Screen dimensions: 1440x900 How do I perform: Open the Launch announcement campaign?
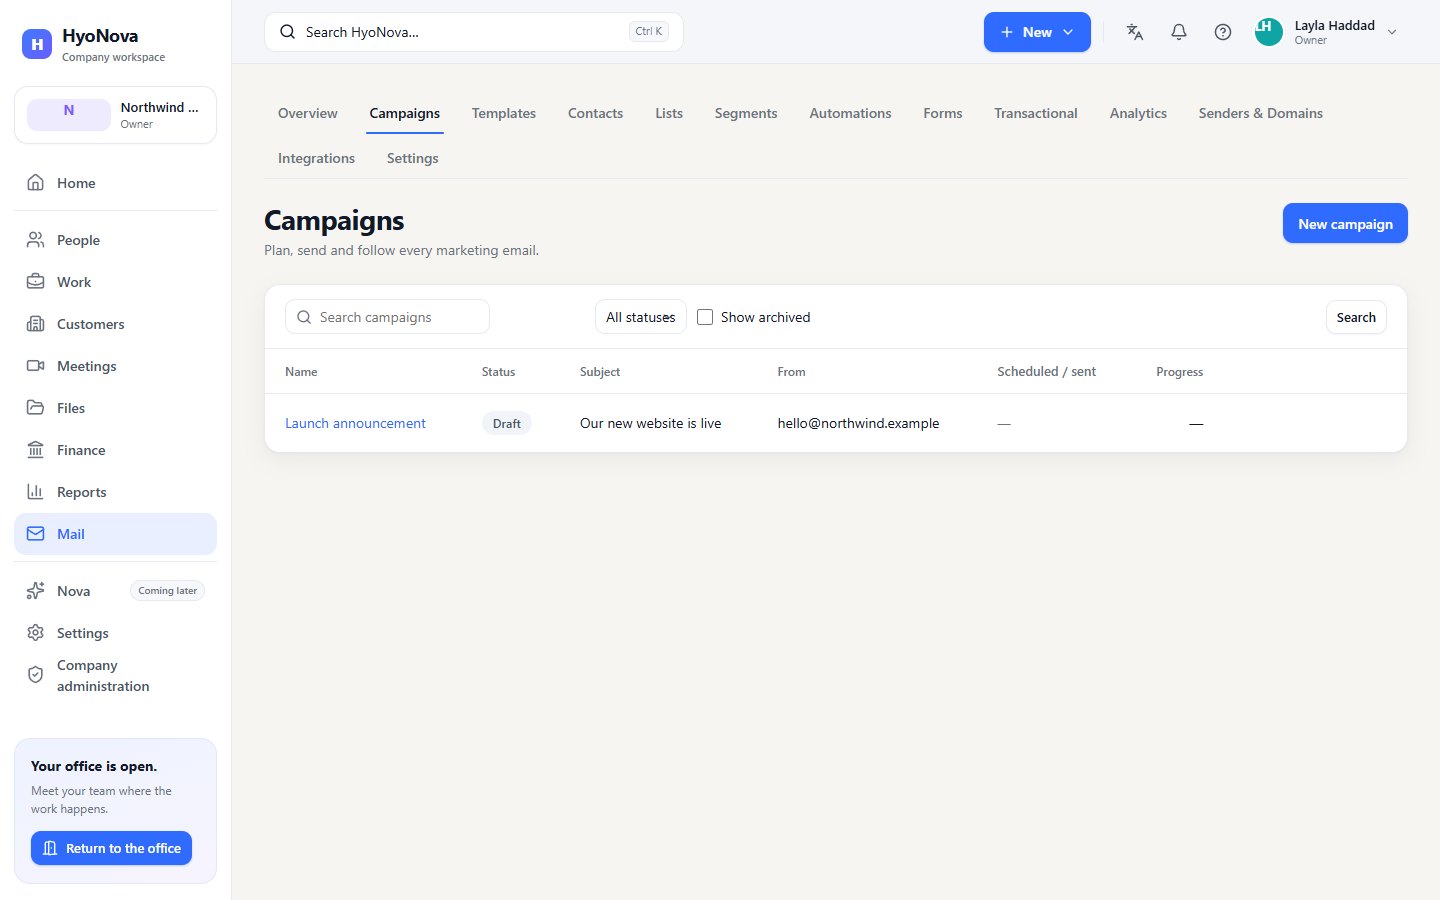(x=355, y=423)
